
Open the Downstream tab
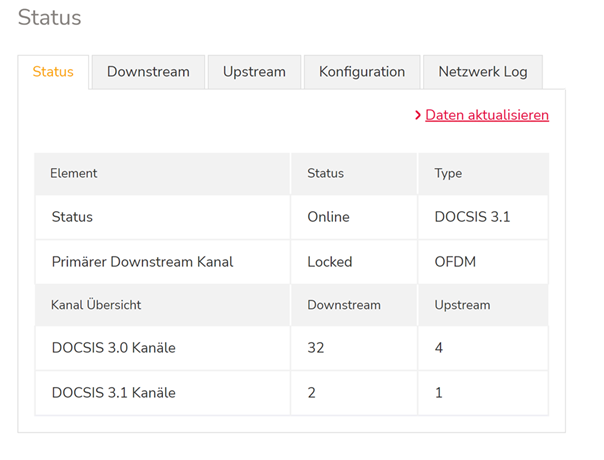pyautogui.click(x=148, y=72)
